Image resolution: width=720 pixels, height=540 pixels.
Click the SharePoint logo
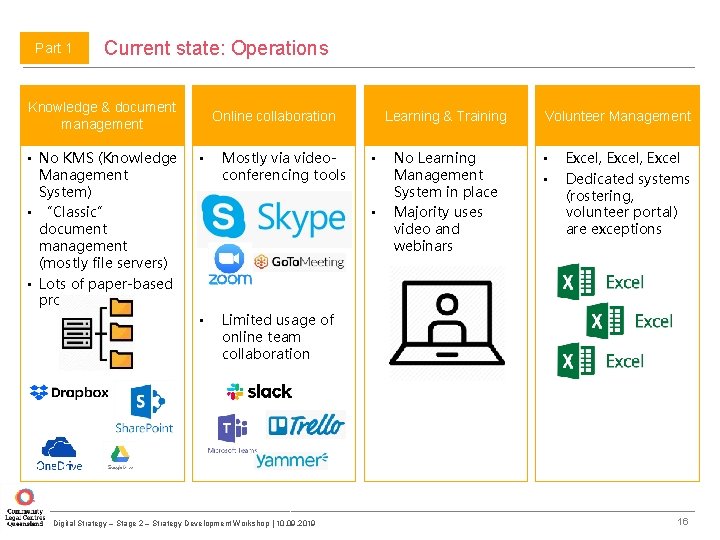click(144, 409)
